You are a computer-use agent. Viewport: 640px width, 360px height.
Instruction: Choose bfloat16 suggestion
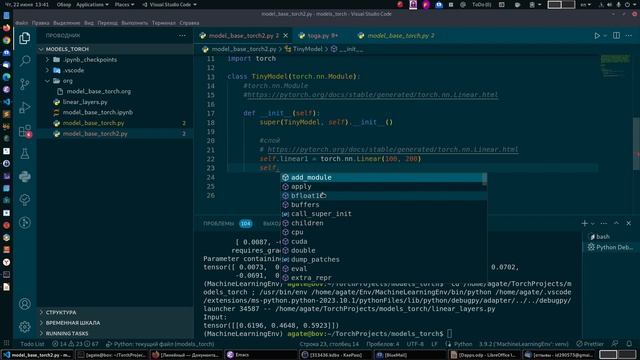384,196
